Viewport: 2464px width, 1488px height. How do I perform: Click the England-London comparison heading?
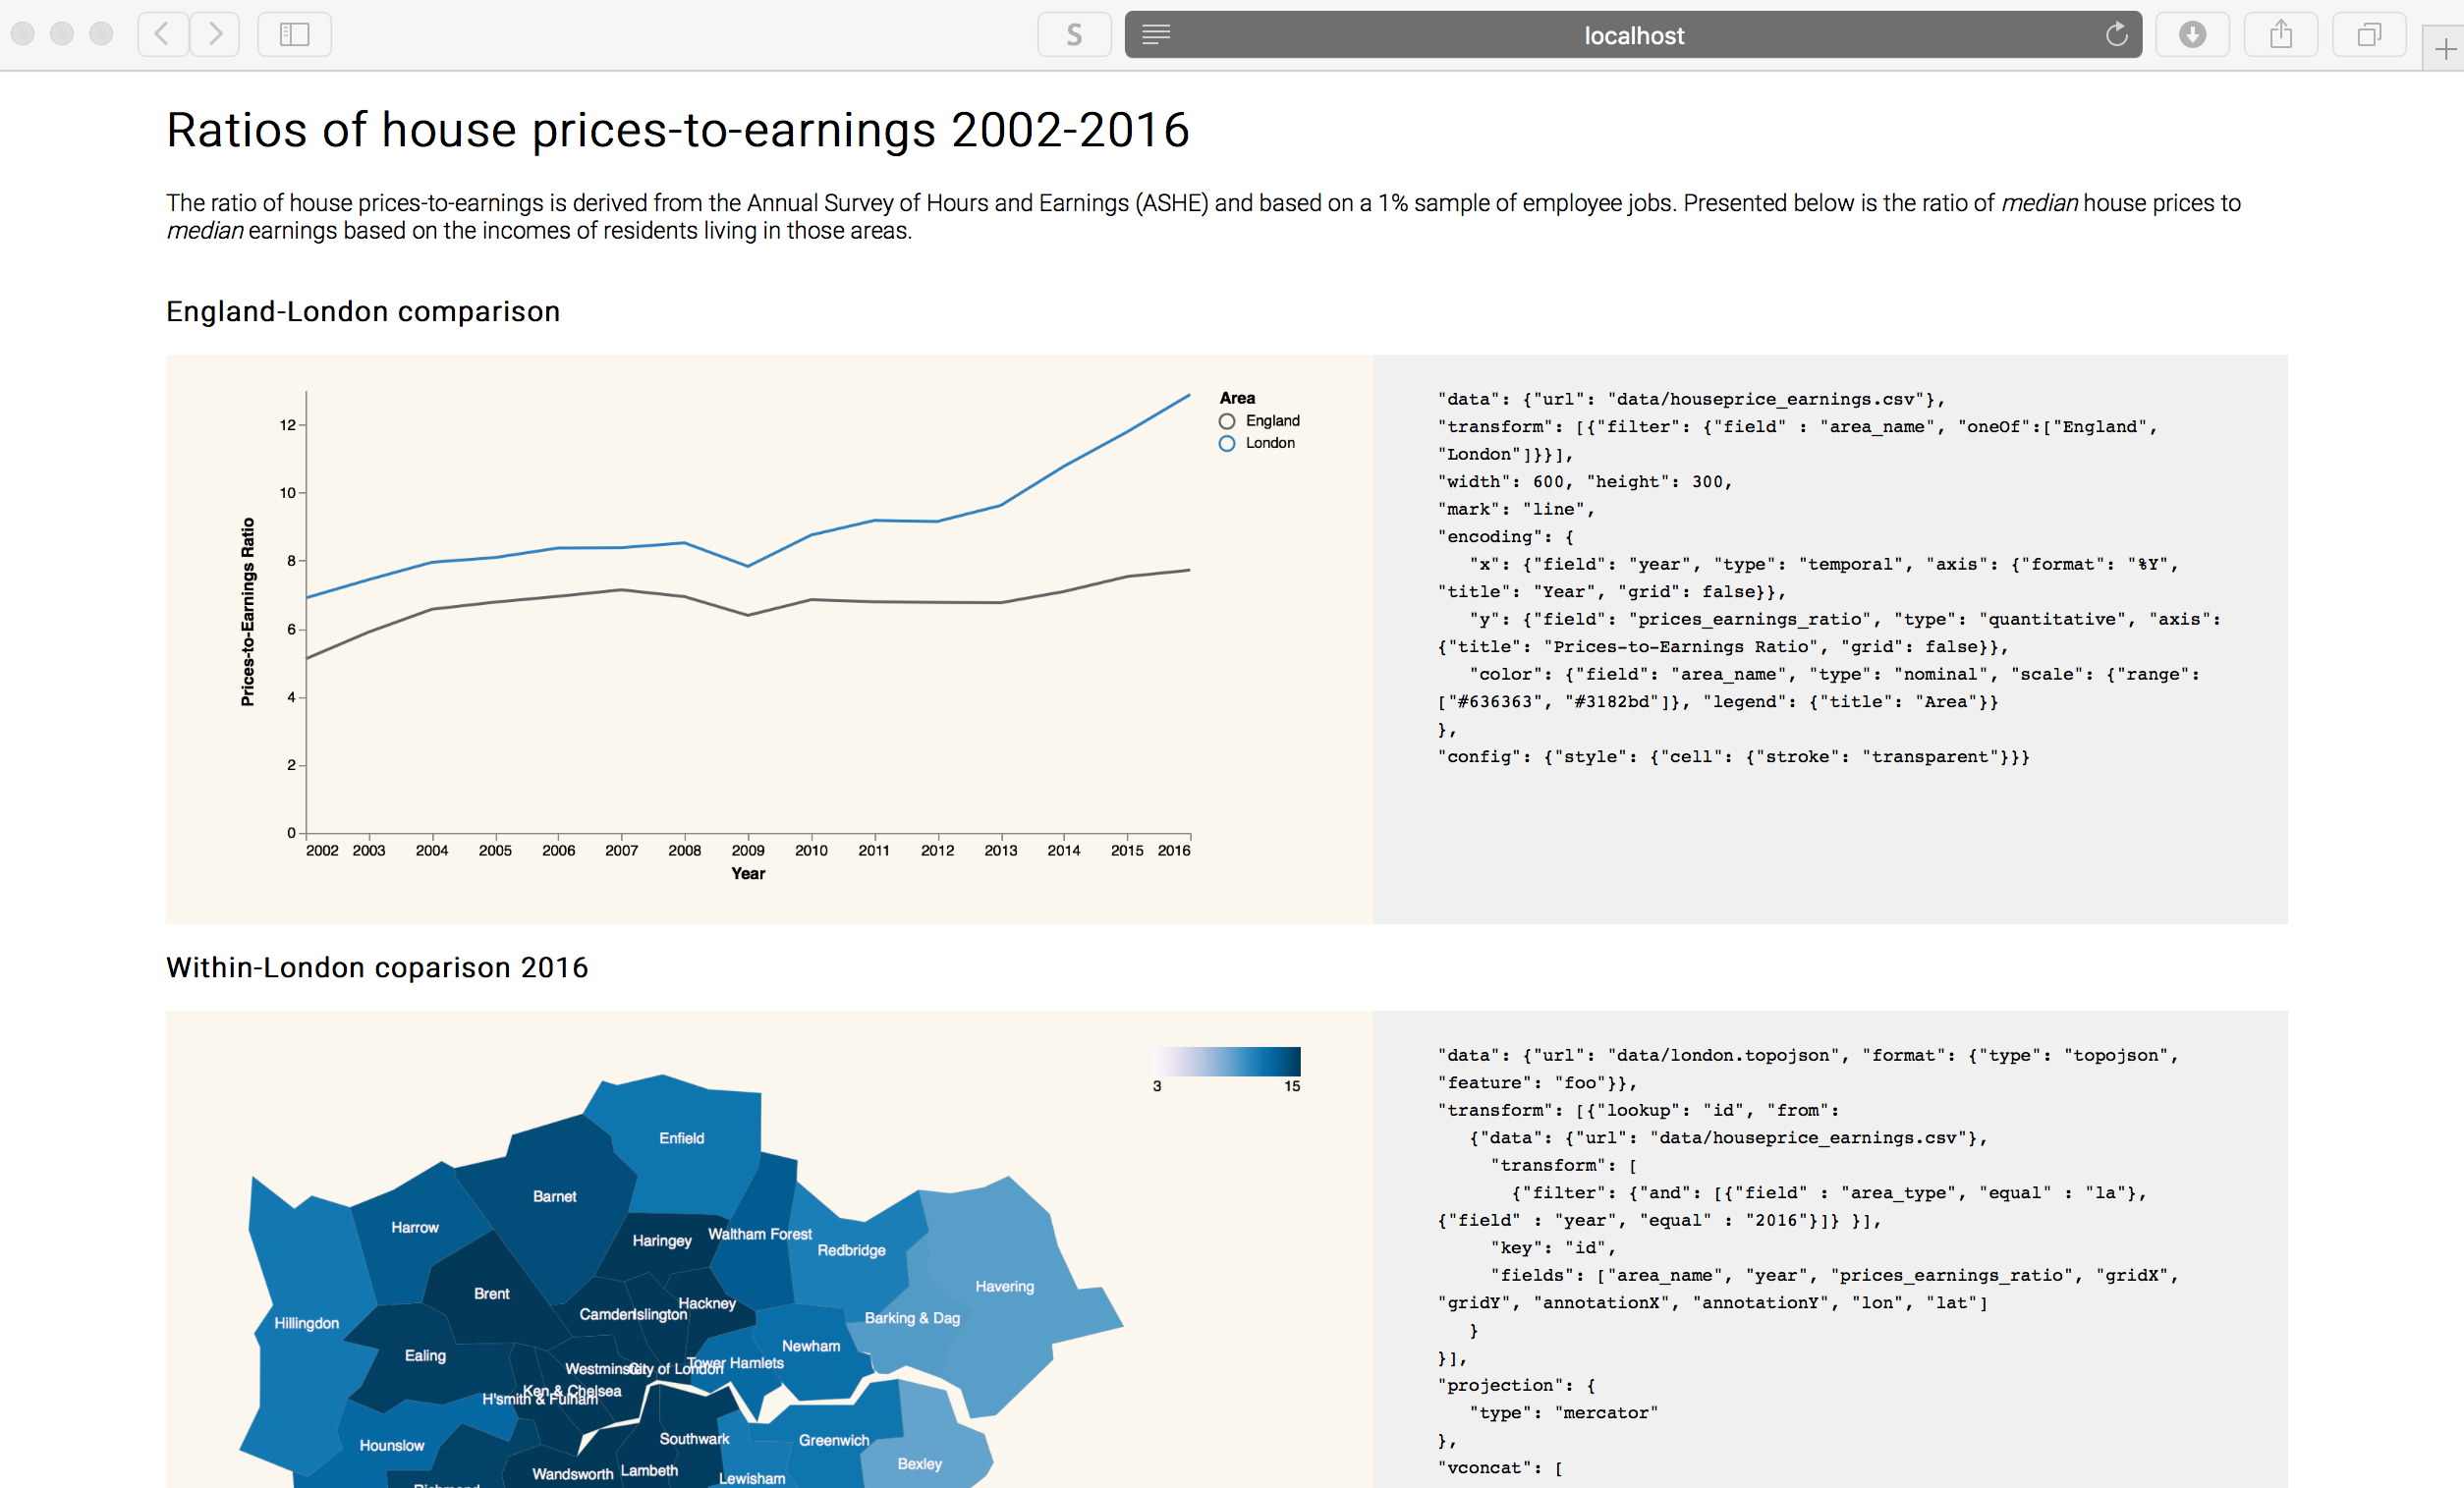point(363,311)
